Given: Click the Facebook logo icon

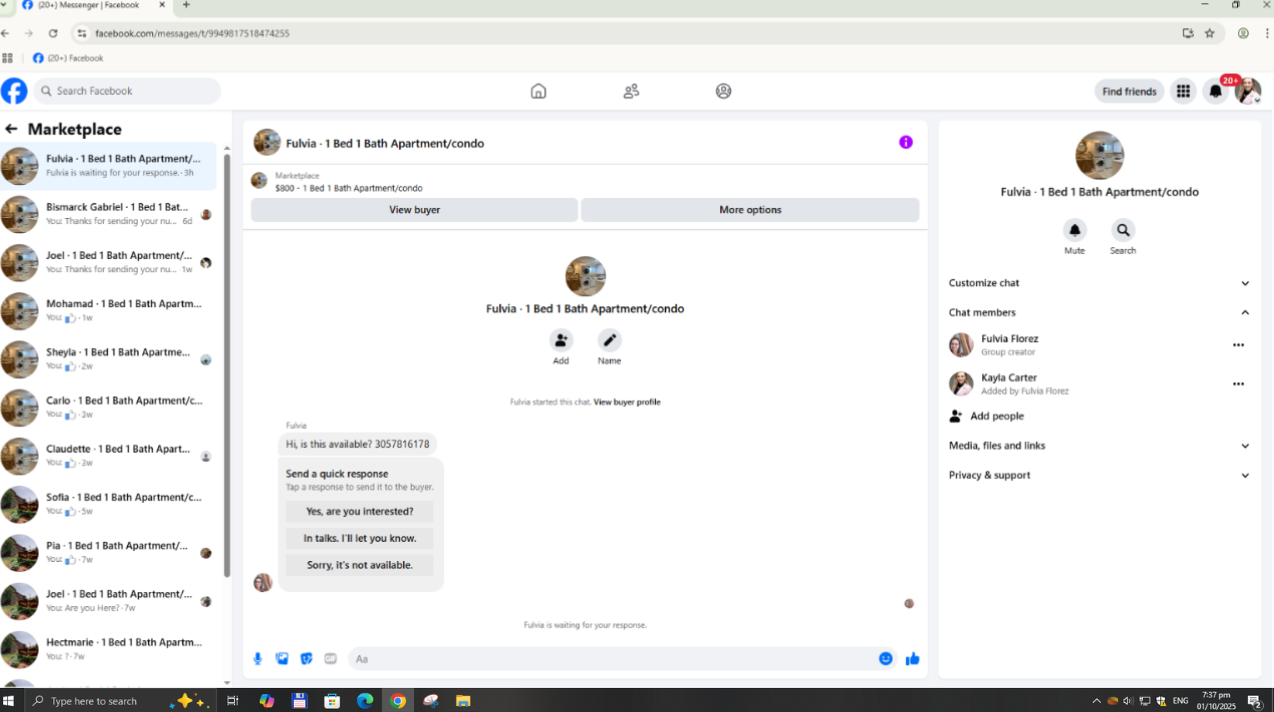Looking at the screenshot, I should [x=14, y=91].
